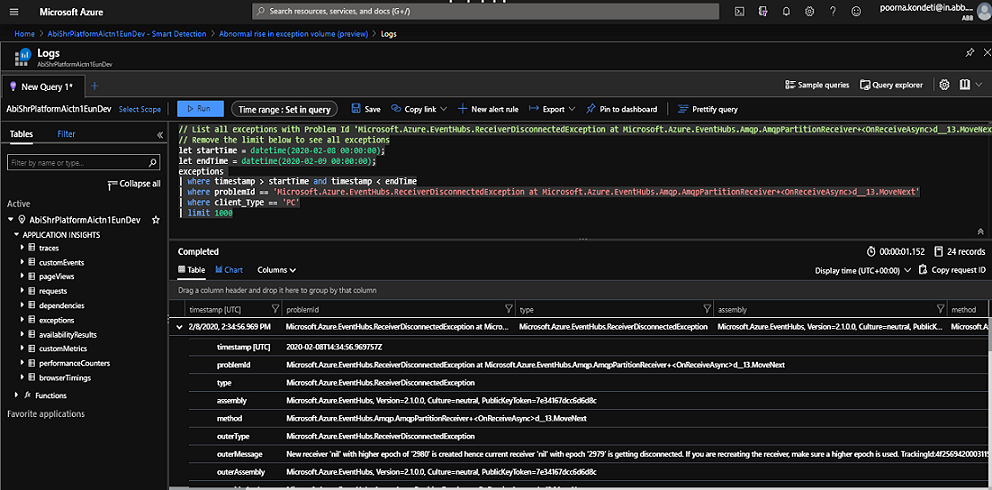Favorite AbiShrPlatformAictn1EunDev with the star
Screen dimensions: 992x490
[x=156, y=220]
